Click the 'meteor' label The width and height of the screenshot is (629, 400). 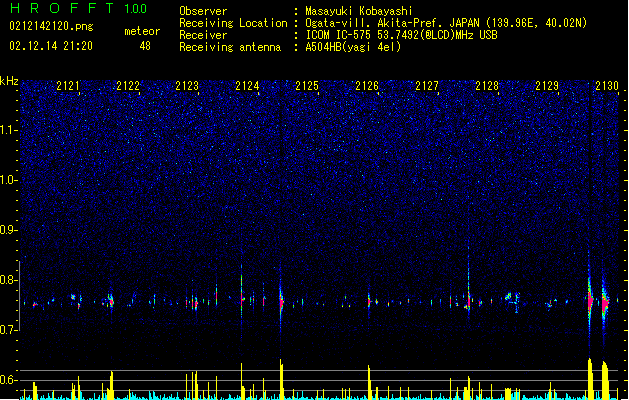[x=142, y=31]
